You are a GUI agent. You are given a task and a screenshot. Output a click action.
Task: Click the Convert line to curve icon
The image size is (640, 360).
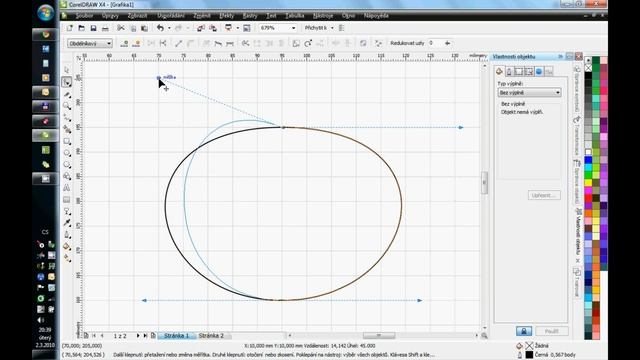pyautogui.click(x=191, y=43)
